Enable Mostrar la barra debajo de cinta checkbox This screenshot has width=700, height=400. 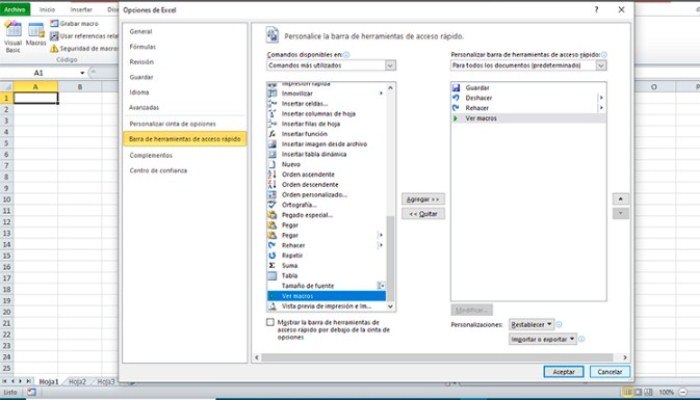(x=270, y=322)
